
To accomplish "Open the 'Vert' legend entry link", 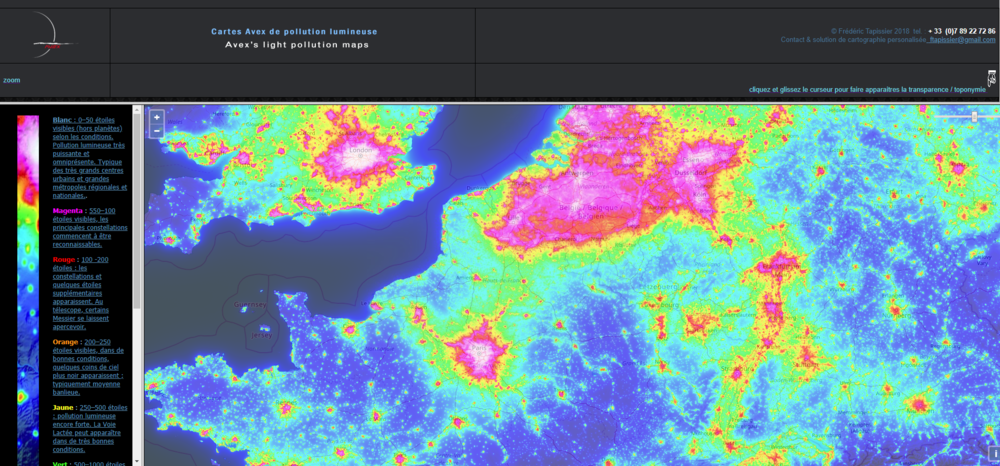I will tap(90, 463).
